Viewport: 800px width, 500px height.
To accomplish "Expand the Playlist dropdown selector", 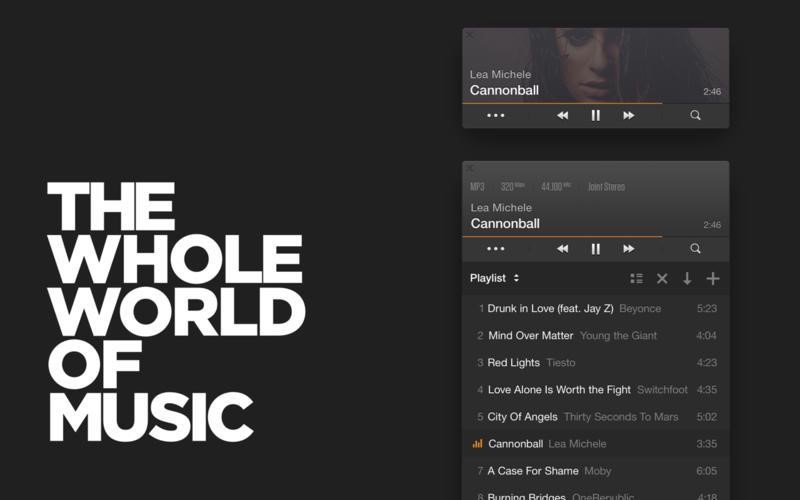I will (494, 278).
